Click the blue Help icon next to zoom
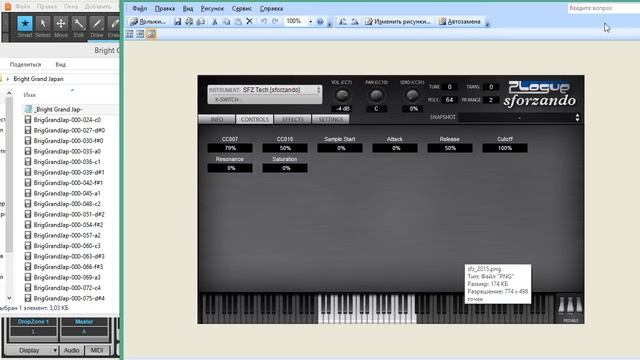Image resolution: width=640 pixels, height=360 pixels. tap(320, 22)
